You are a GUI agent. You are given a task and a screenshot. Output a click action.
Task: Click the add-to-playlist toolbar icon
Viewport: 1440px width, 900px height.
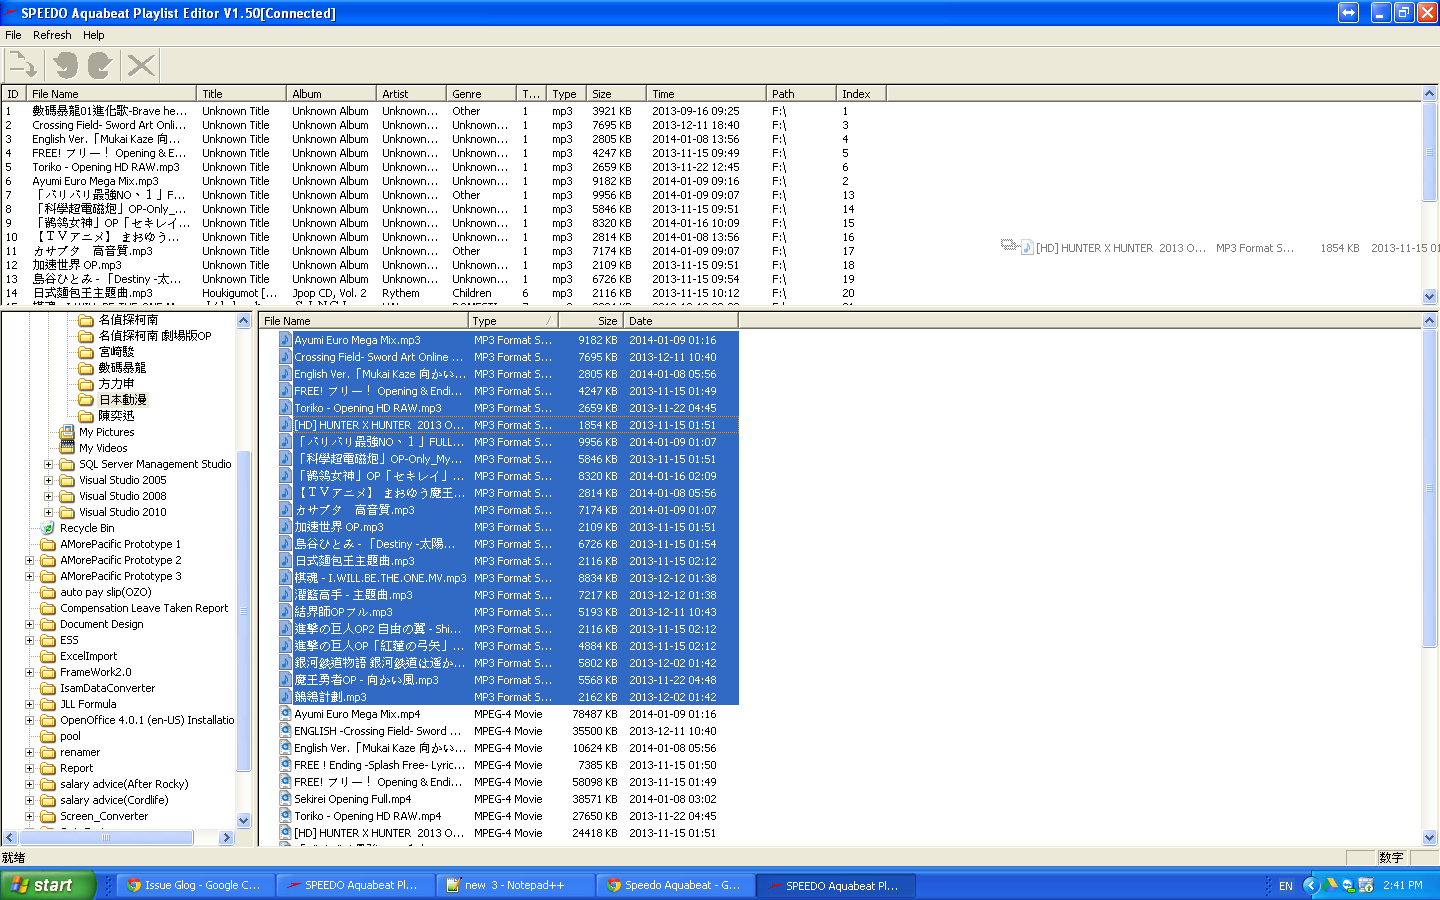tap(22, 66)
